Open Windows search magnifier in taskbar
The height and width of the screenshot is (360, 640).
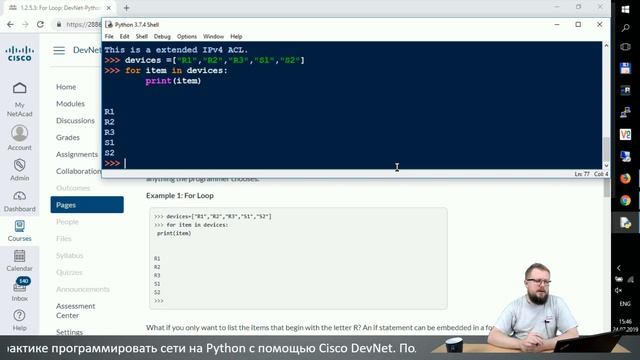(x=625, y=28)
